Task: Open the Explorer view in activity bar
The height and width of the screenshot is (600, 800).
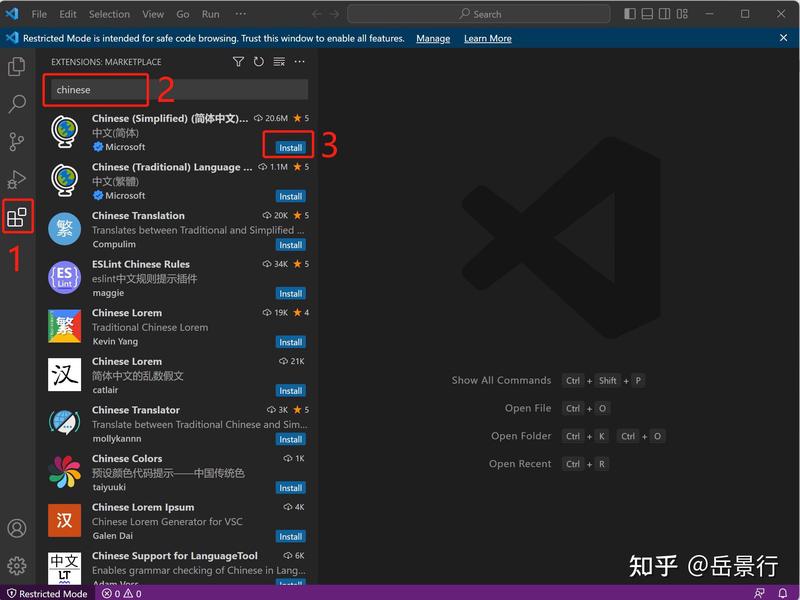Action: coord(17,66)
